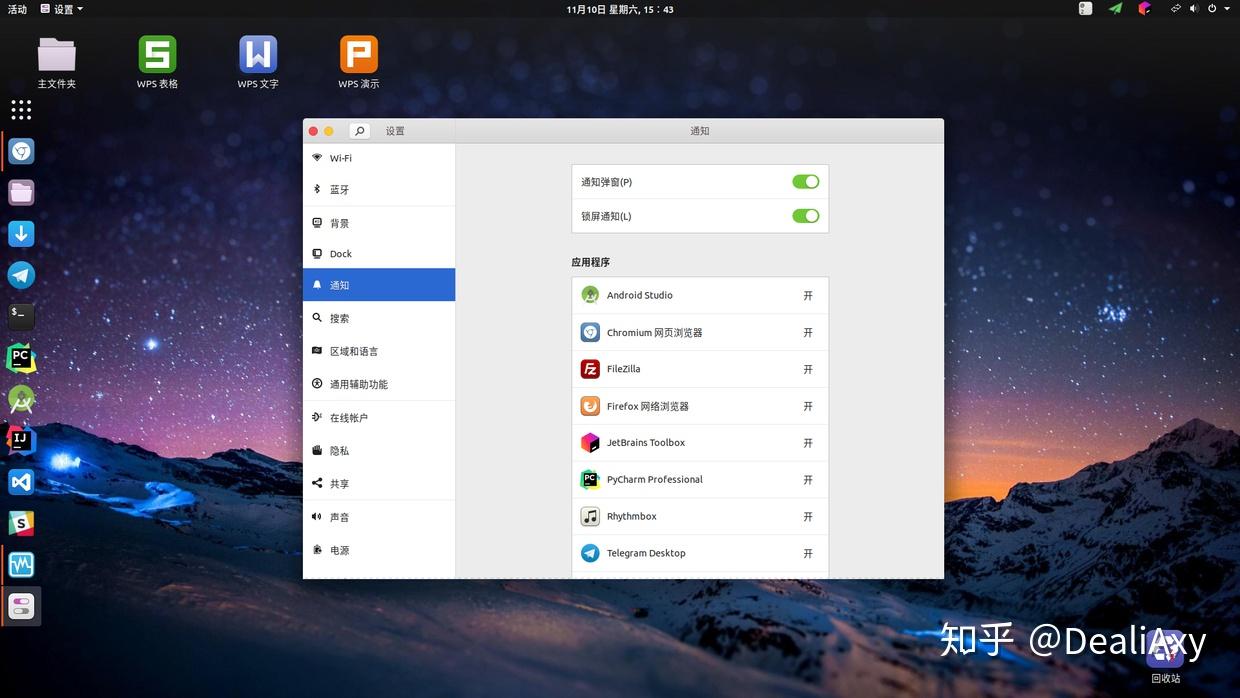Open PyCharm from the dock

[x=21, y=357]
